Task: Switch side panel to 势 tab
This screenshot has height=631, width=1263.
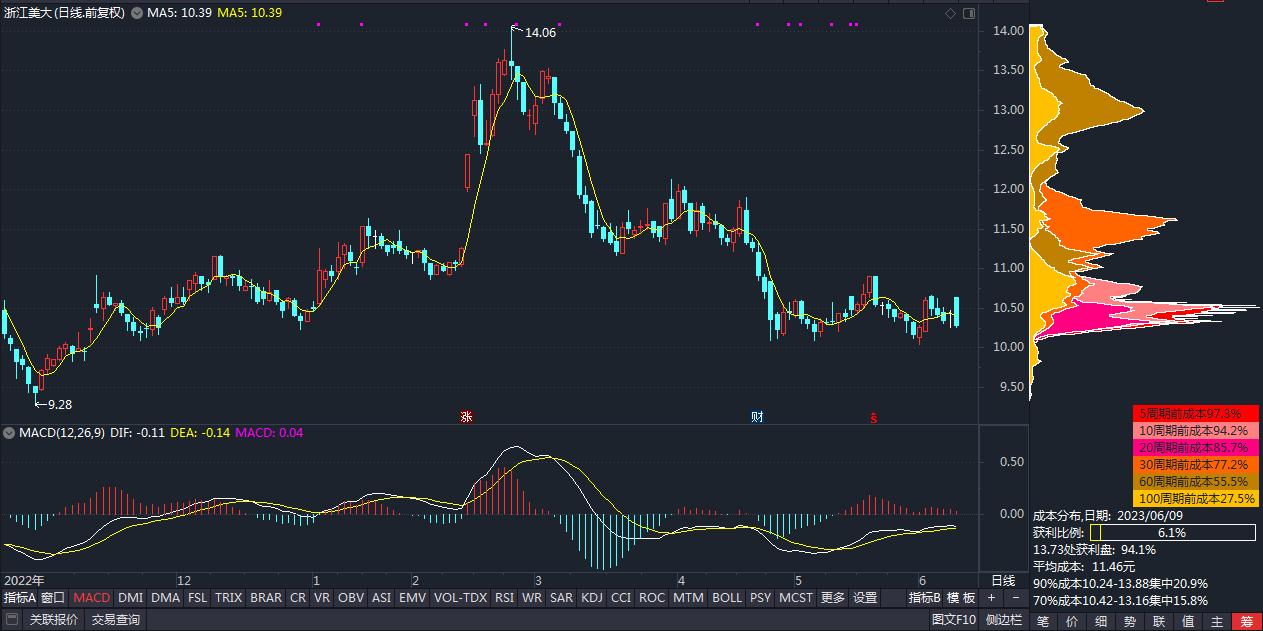Action: click(1130, 621)
